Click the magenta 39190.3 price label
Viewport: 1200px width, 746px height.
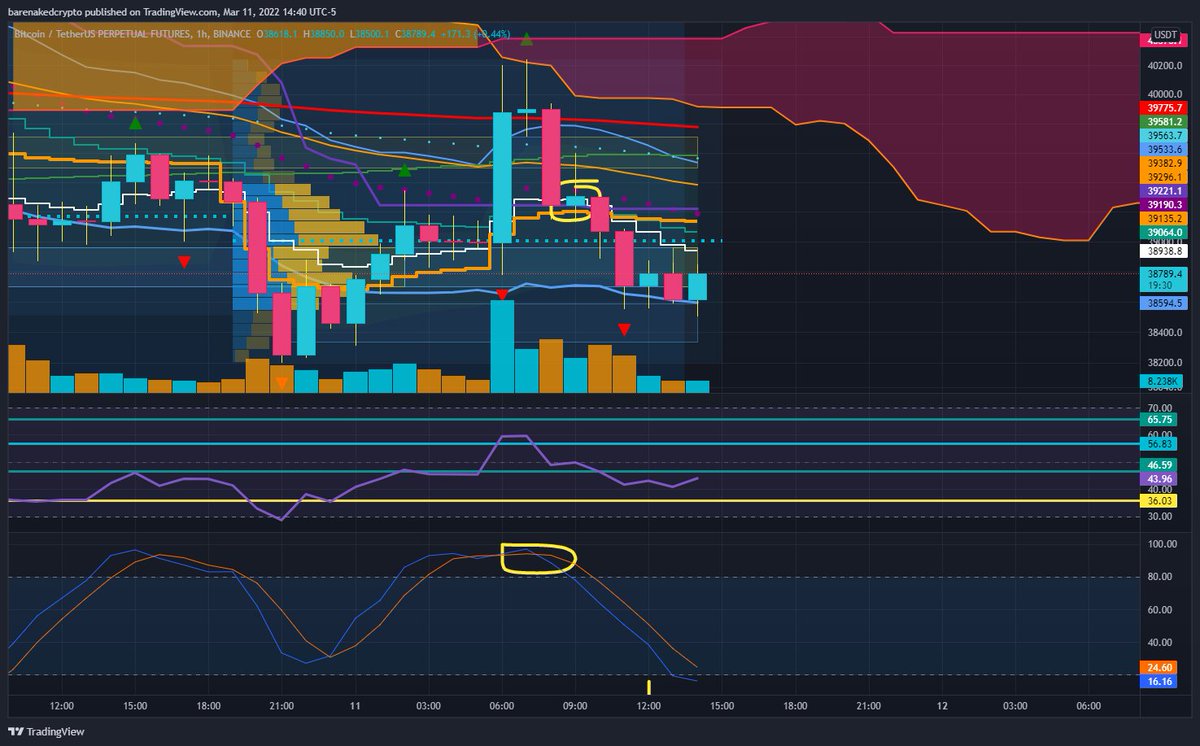tap(1163, 204)
